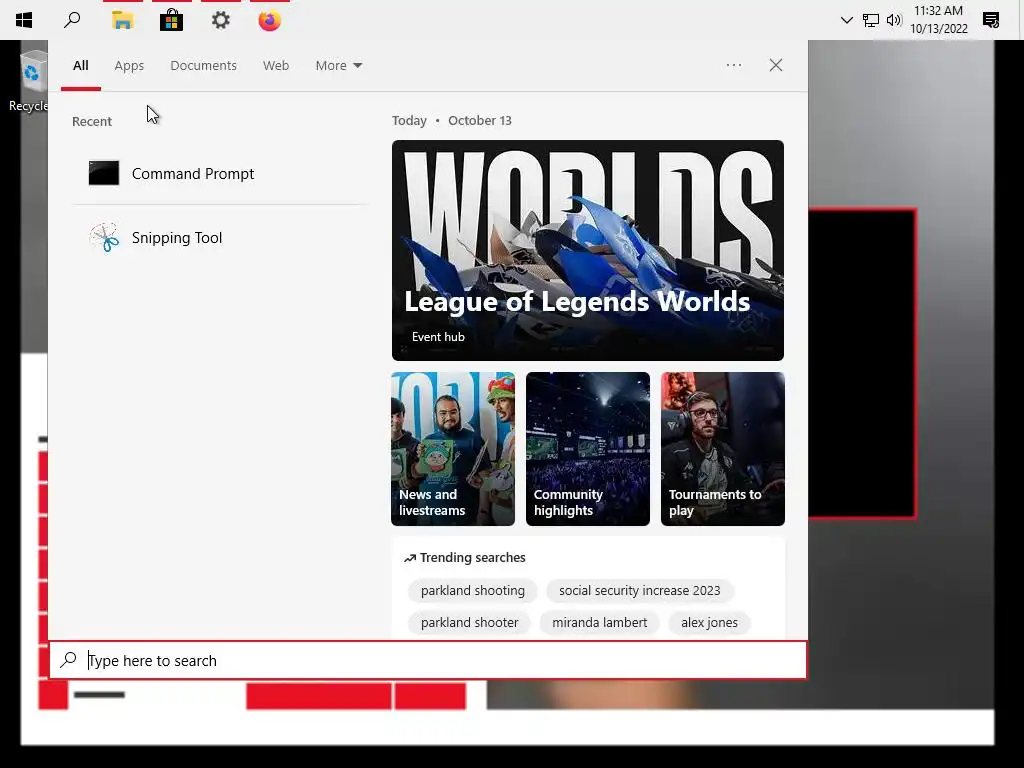The image size is (1024, 768).
Task: Focus the 'Type here to search' box
Action: pyautogui.click(x=428, y=660)
